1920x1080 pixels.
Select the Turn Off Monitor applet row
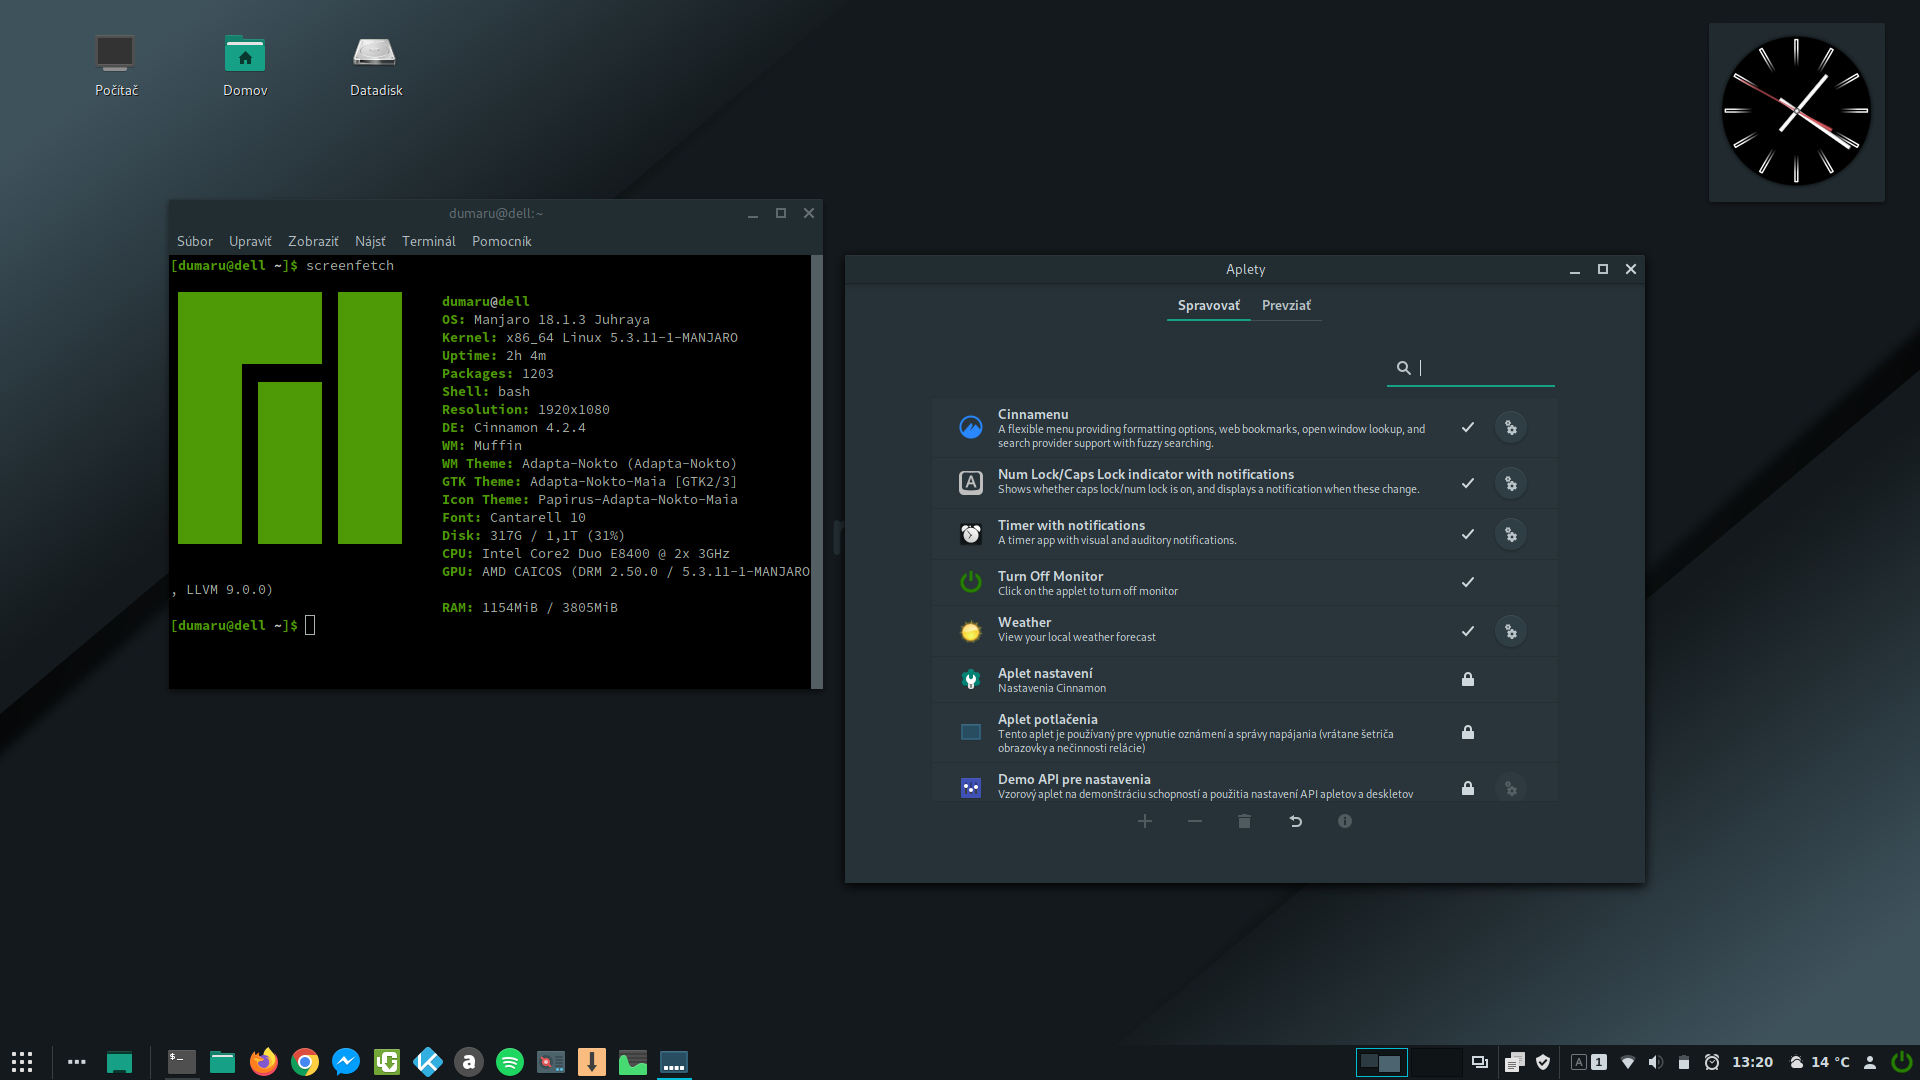1200,583
